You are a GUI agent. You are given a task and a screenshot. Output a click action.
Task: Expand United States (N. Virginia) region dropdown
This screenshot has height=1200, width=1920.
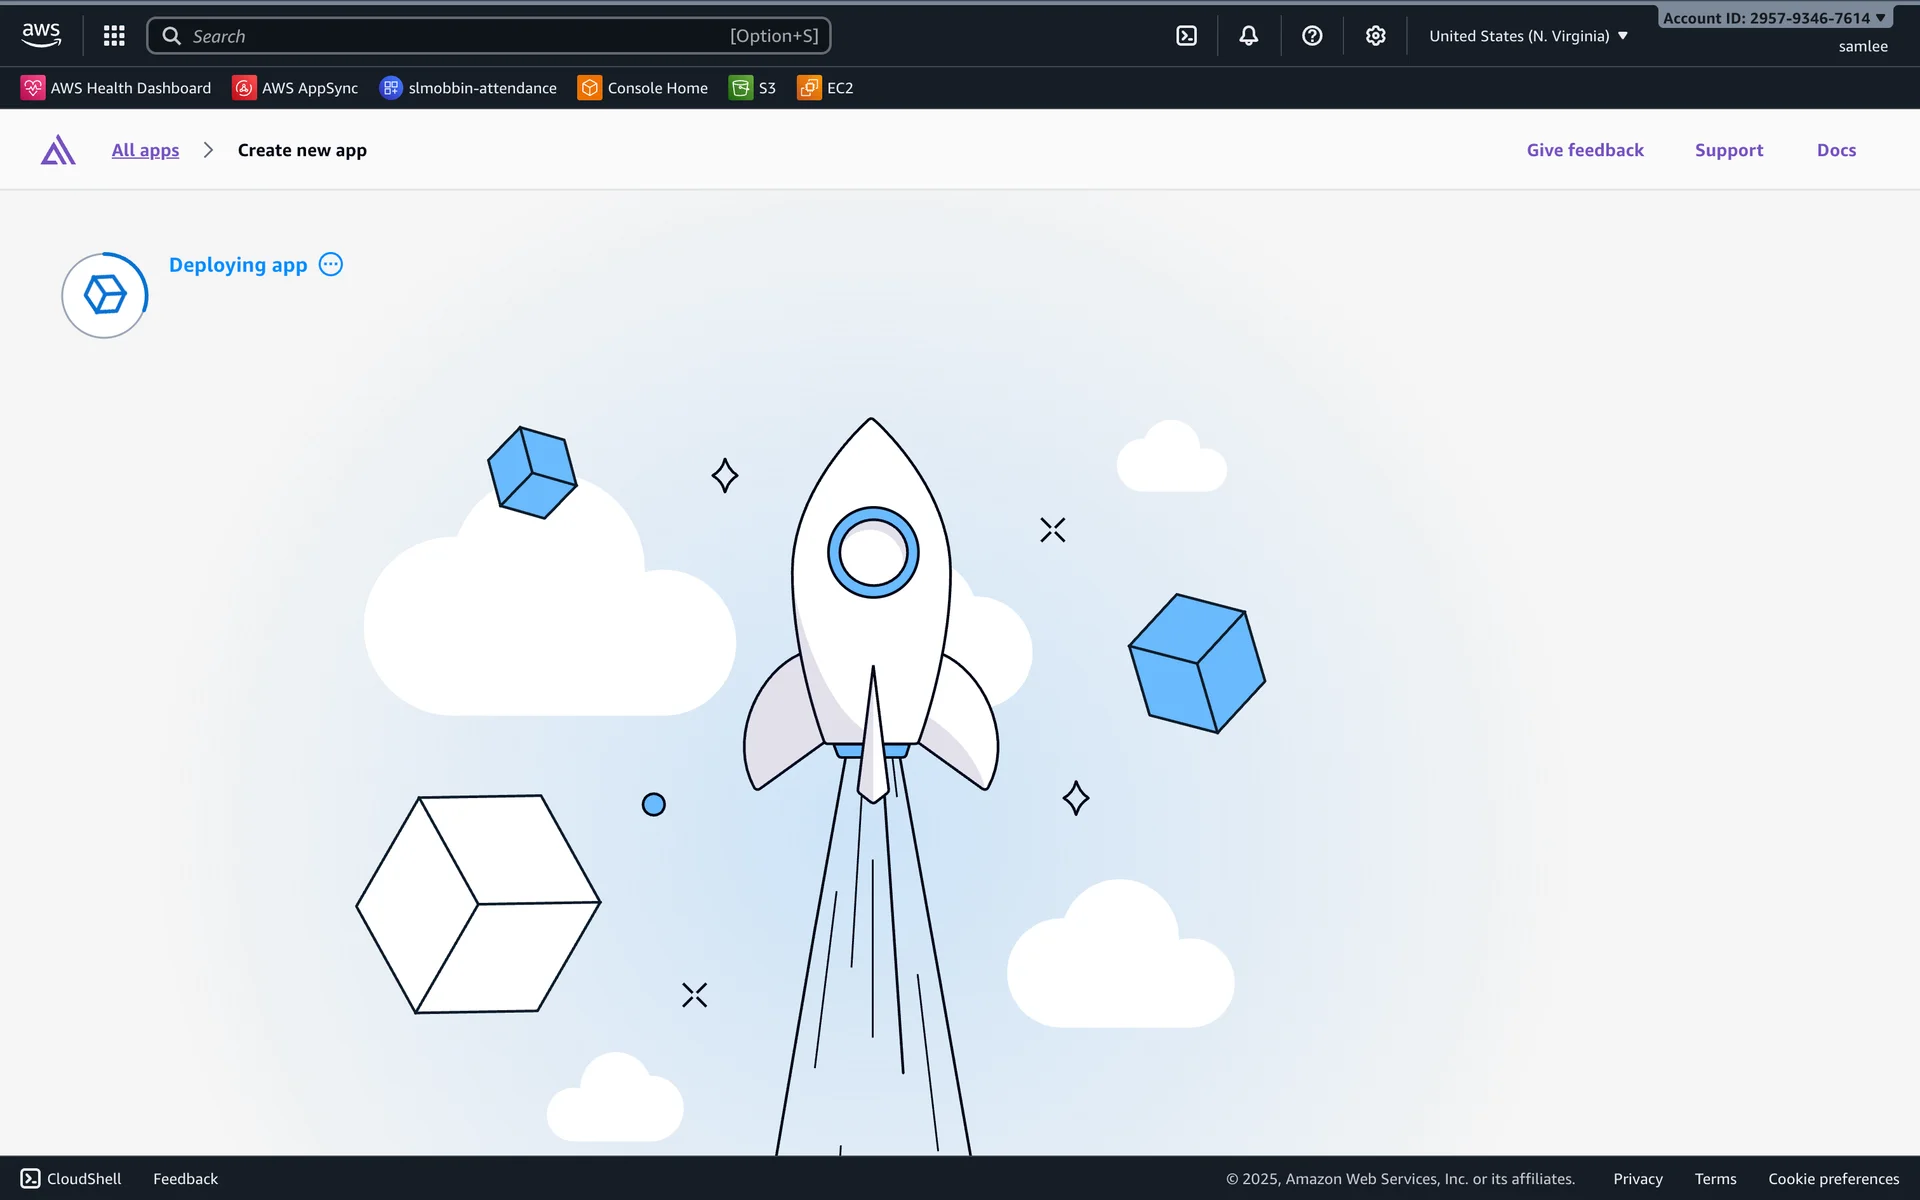(1528, 36)
